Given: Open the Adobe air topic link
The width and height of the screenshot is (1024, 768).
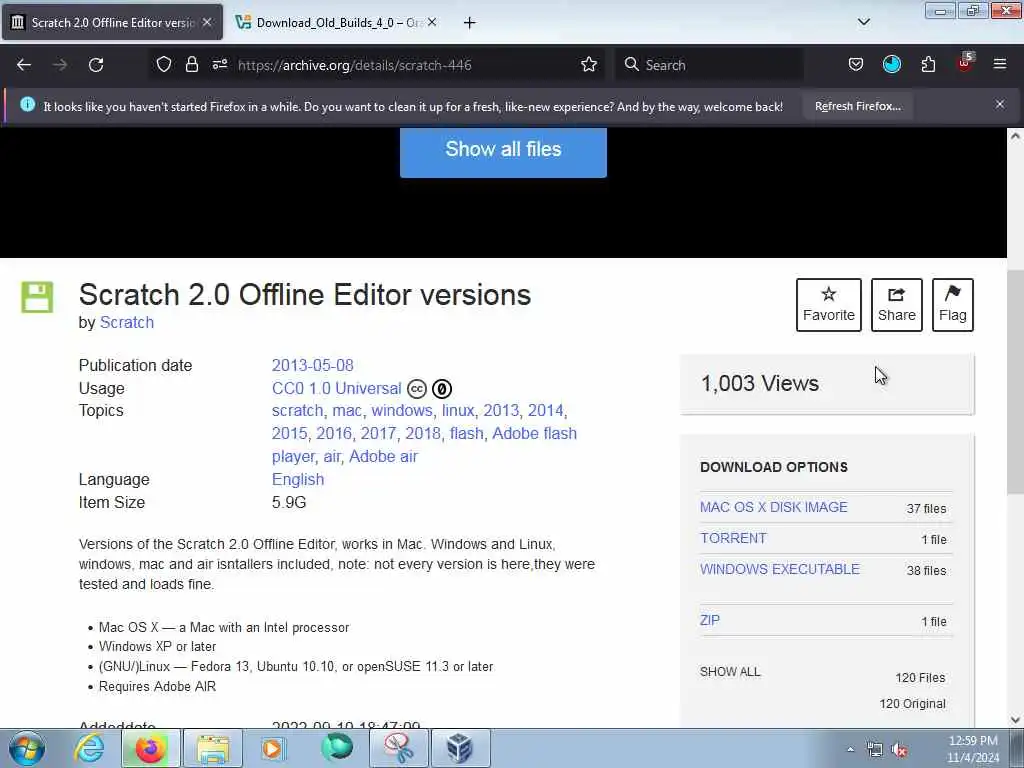Looking at the screenshot, I should (x=383, y=456).
